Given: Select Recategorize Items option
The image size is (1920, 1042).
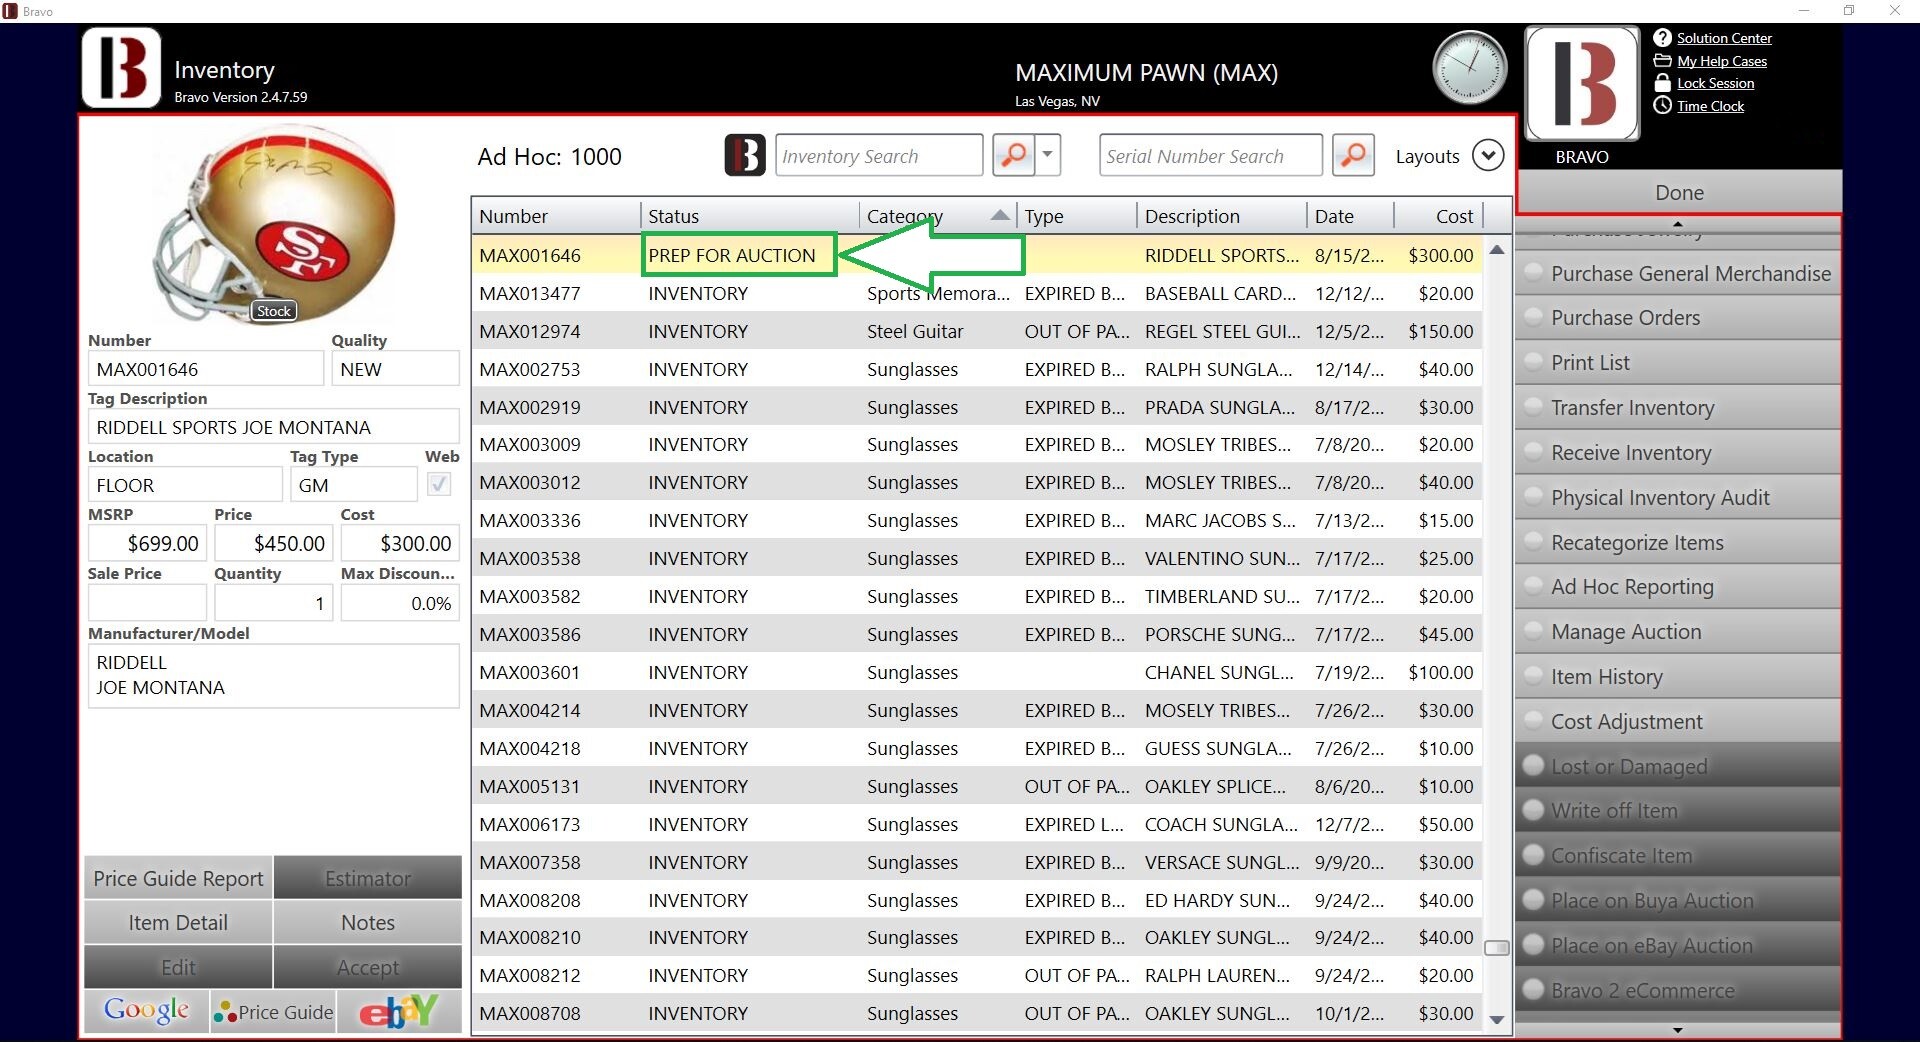Looking at the screenshot, I should (1678, 543).
